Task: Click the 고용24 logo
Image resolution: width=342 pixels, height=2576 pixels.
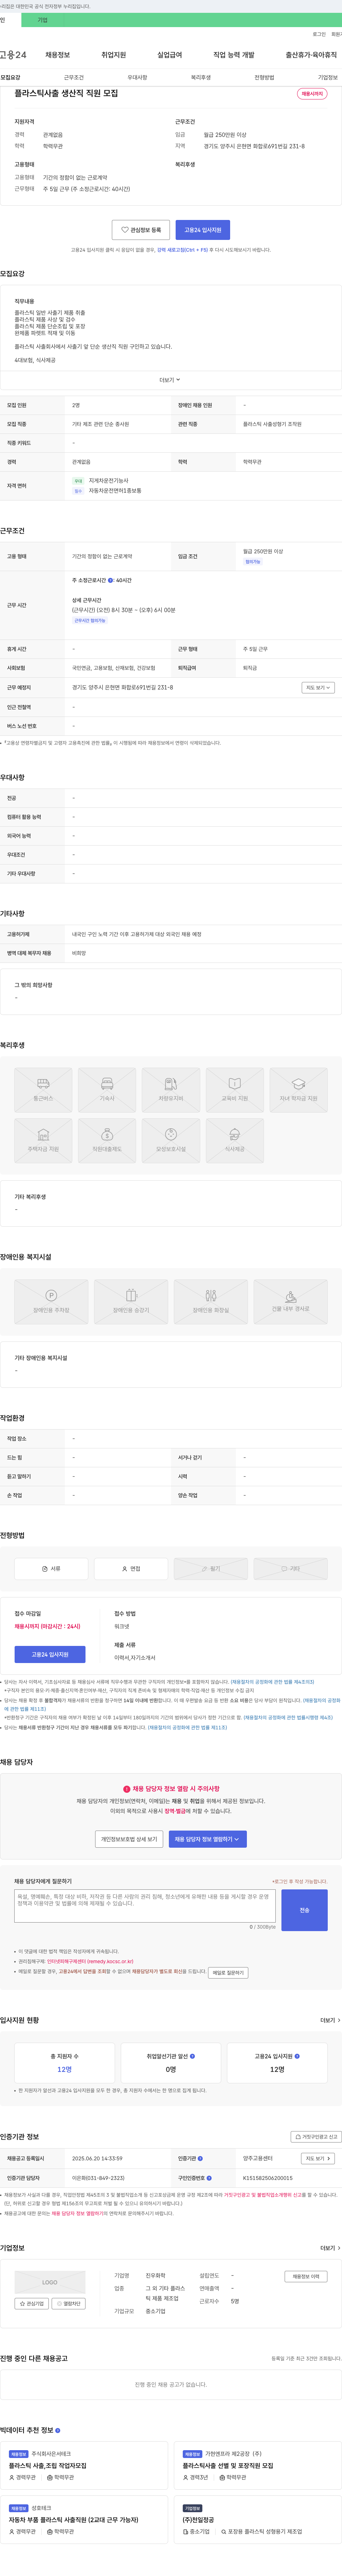Action: click(x=13, y=55)
